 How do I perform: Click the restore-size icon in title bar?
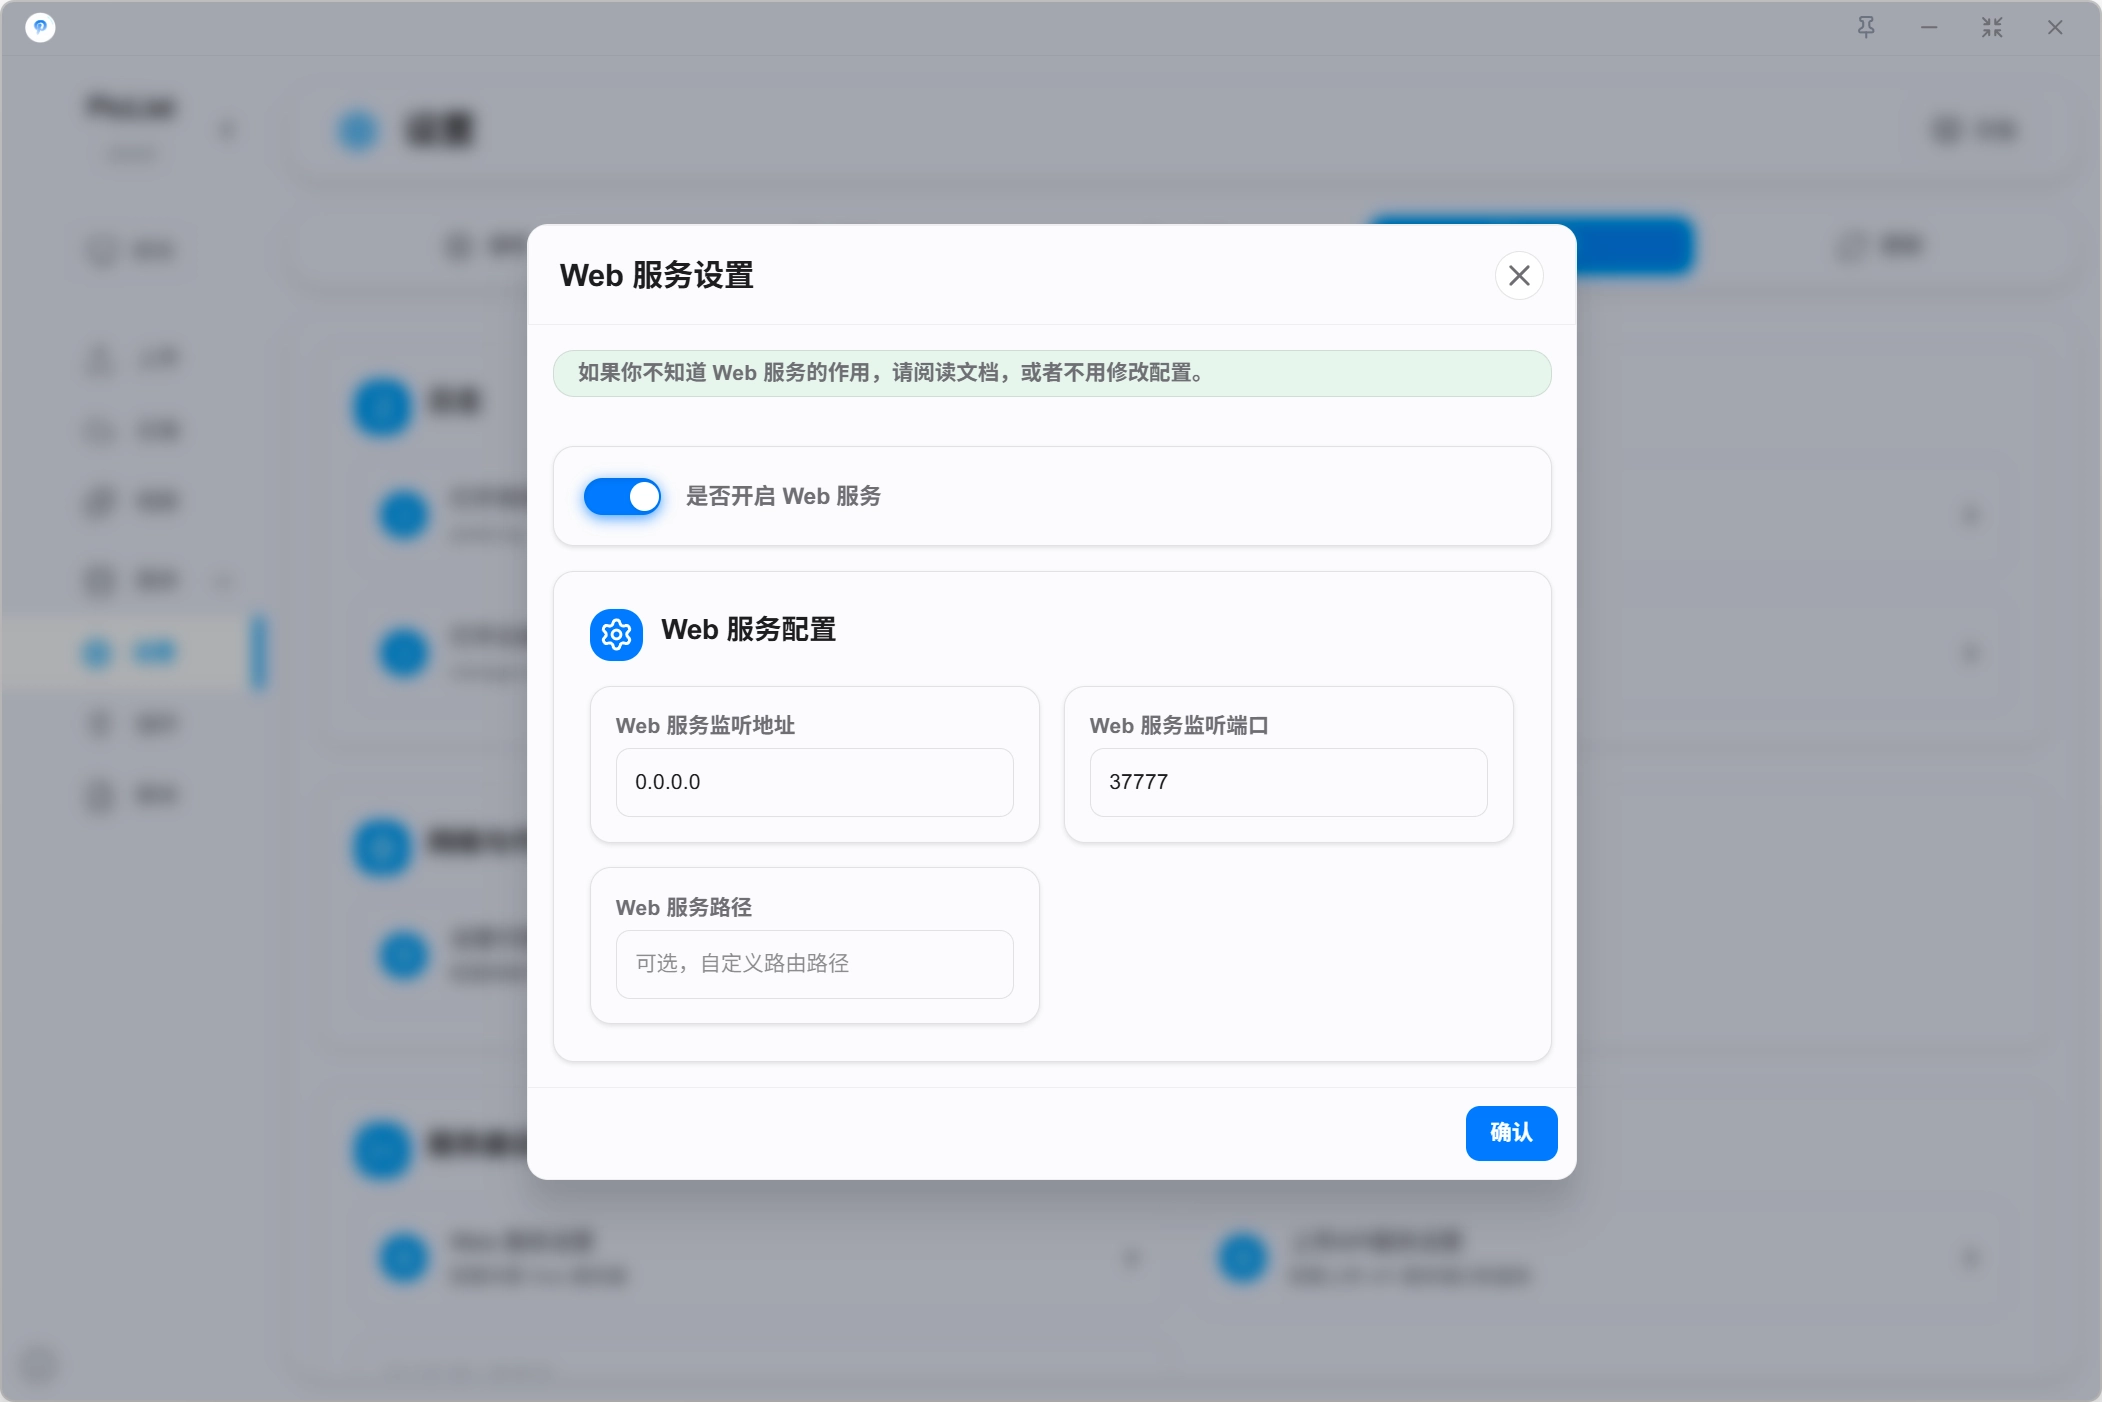(x=1992, y=27)
